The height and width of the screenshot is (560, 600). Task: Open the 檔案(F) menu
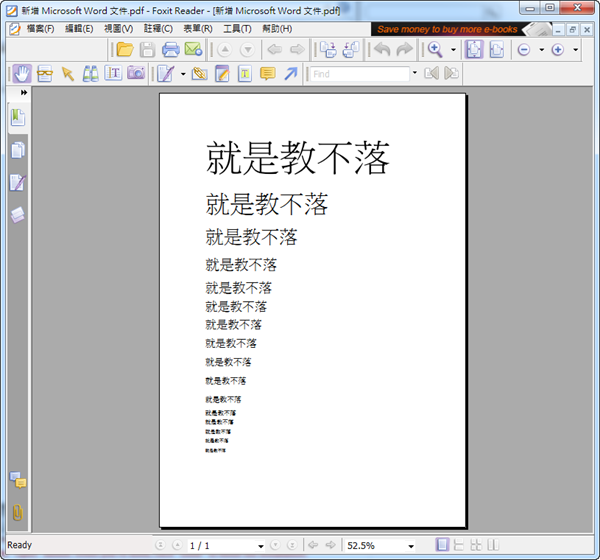coord(41,29)
